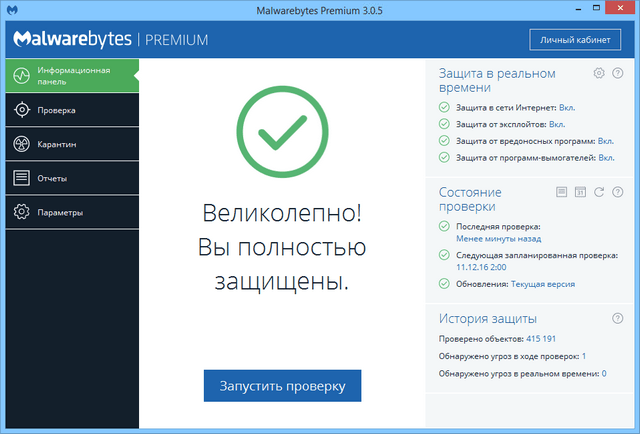
Task: Click Менее минуты назад last scan link
Action: click(x=498, y=239)
